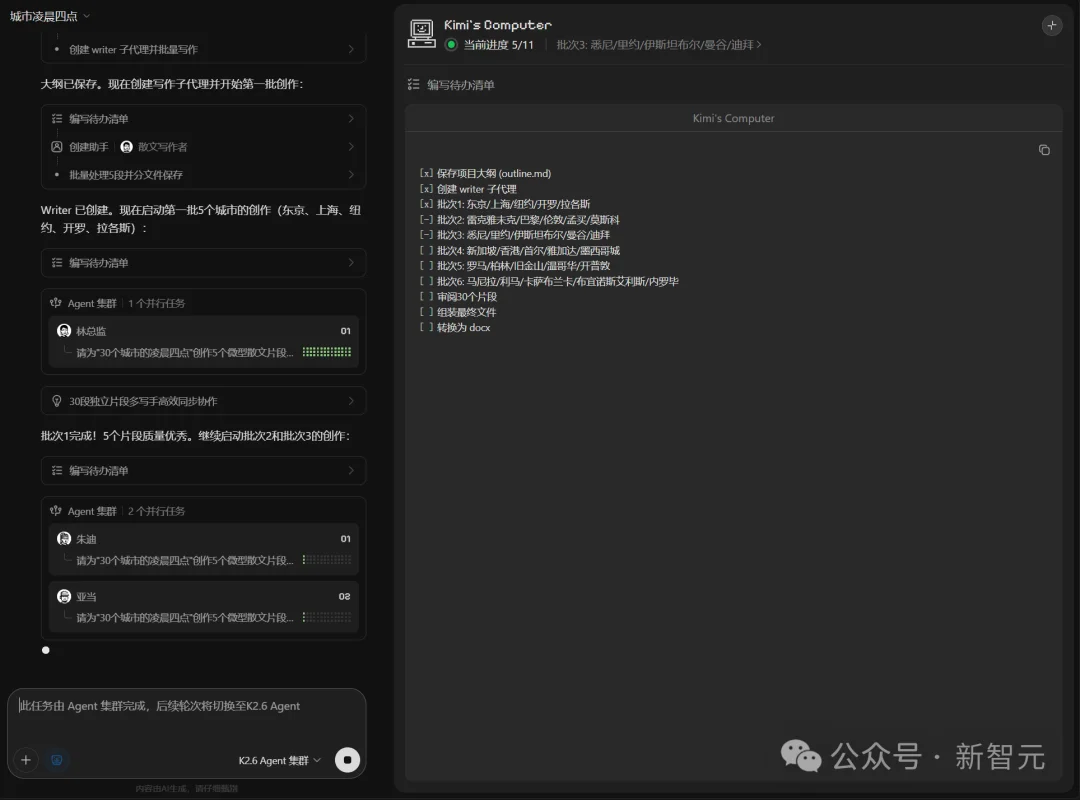Stop generation with the stop button
This screenshot has height=800, width=1080.
tap(347, 760)
